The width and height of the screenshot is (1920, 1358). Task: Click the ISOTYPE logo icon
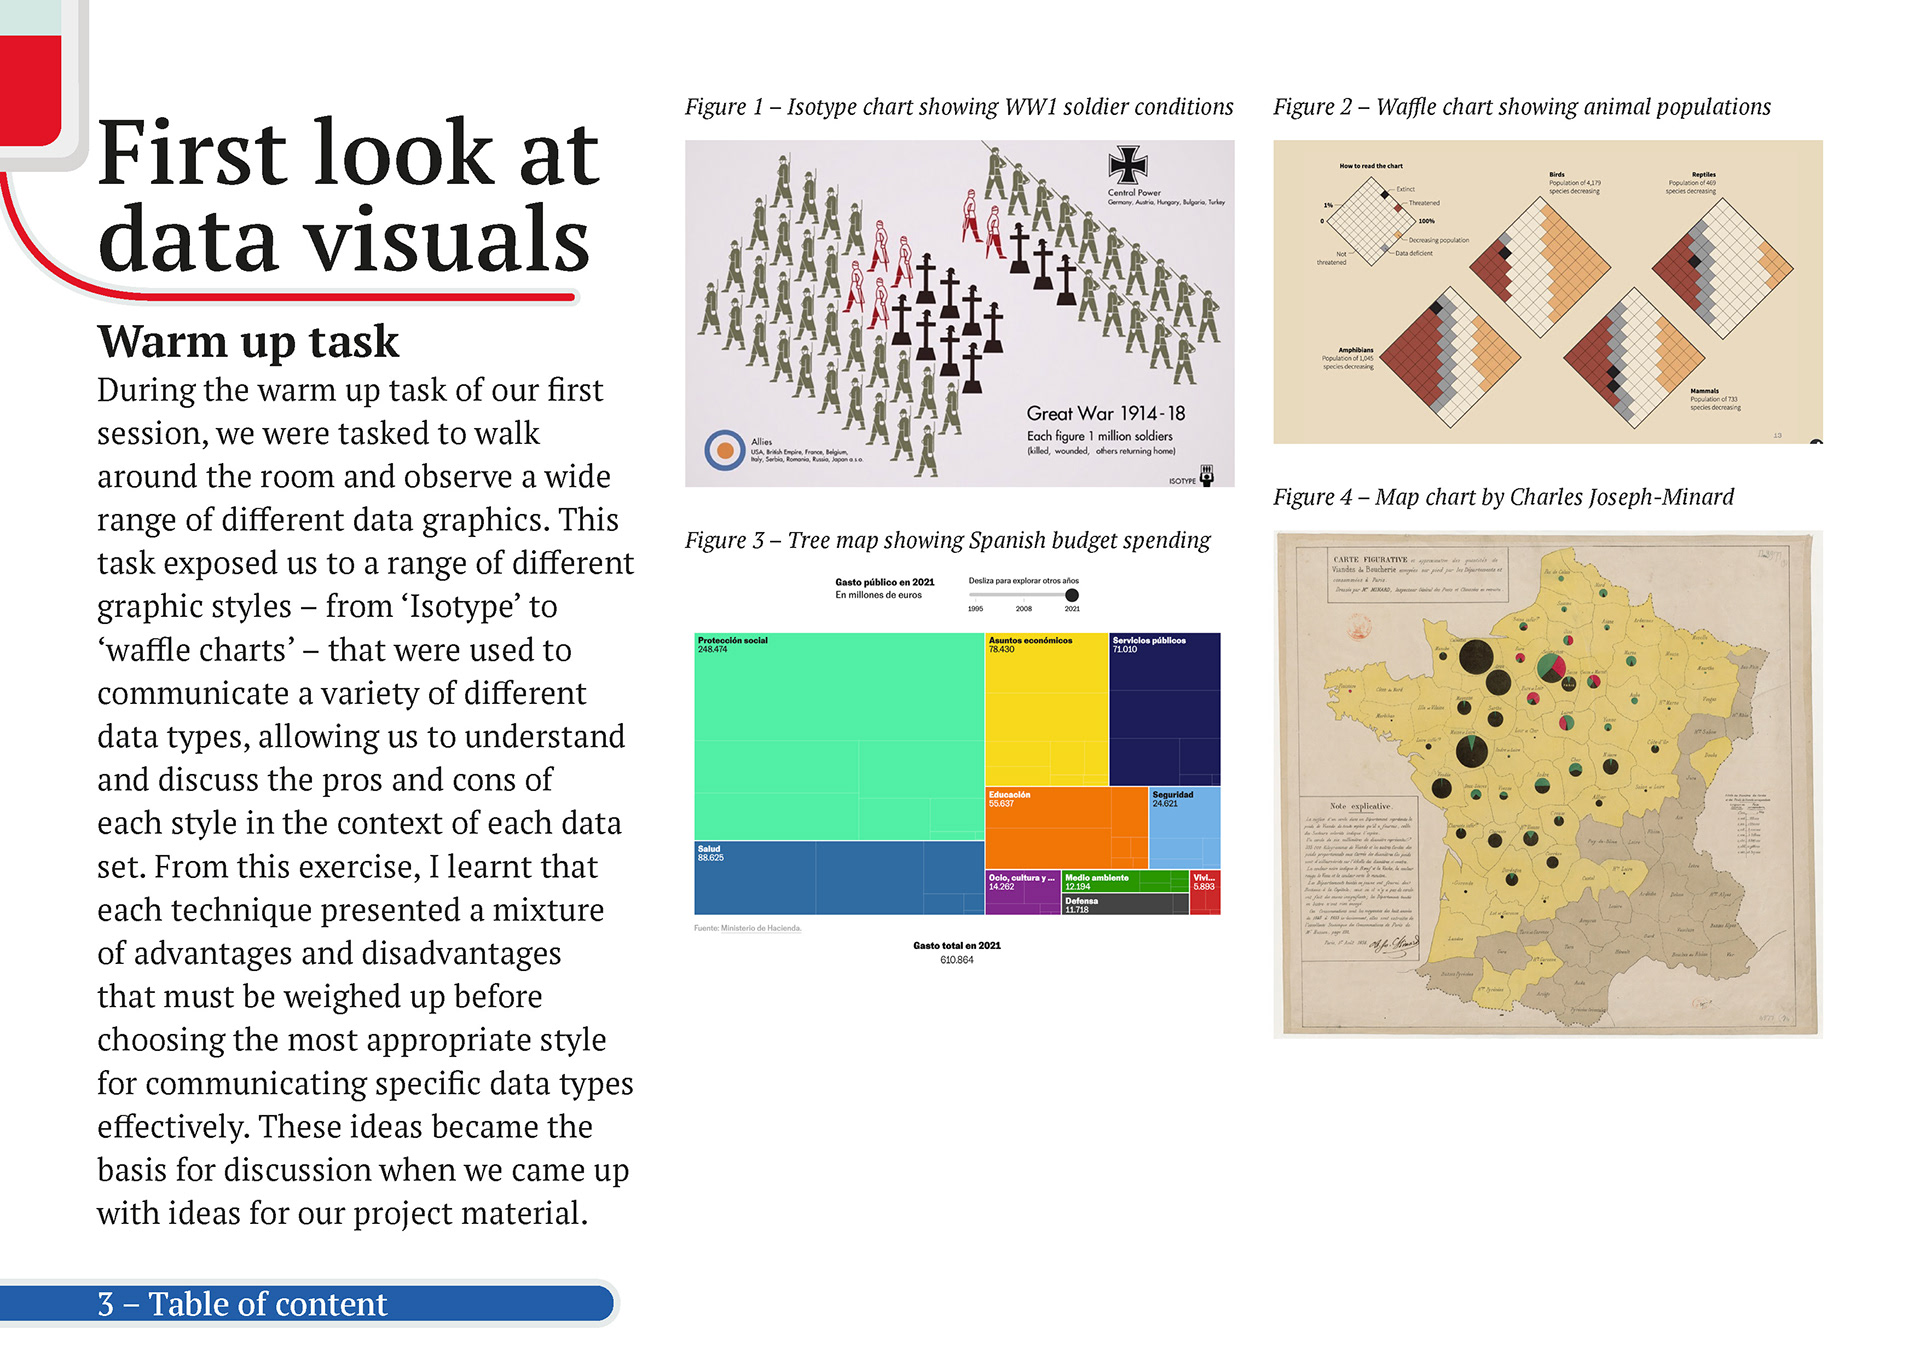pos(1207,476)
